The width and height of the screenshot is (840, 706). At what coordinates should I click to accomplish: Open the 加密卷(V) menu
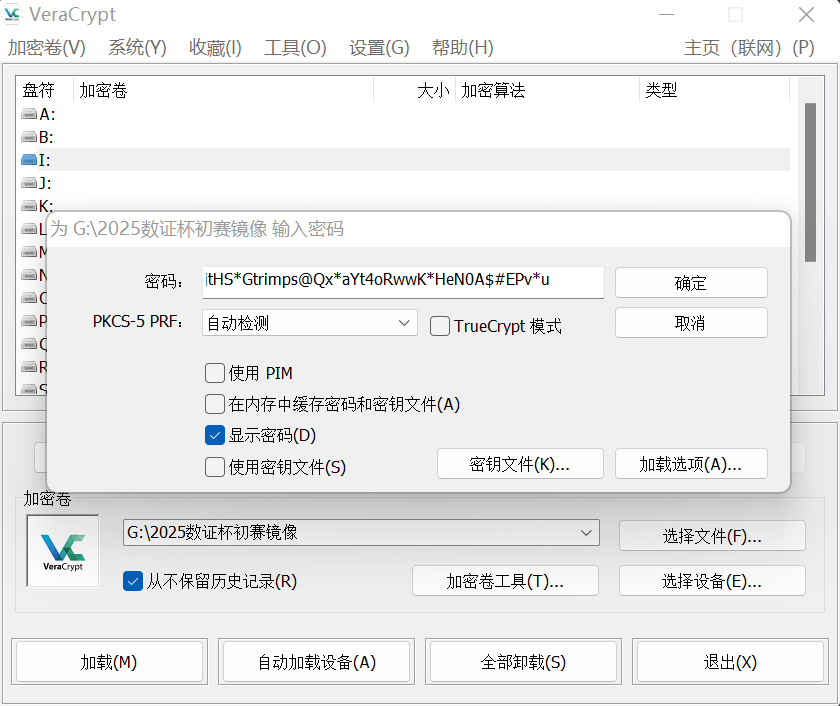coord(46,48)
